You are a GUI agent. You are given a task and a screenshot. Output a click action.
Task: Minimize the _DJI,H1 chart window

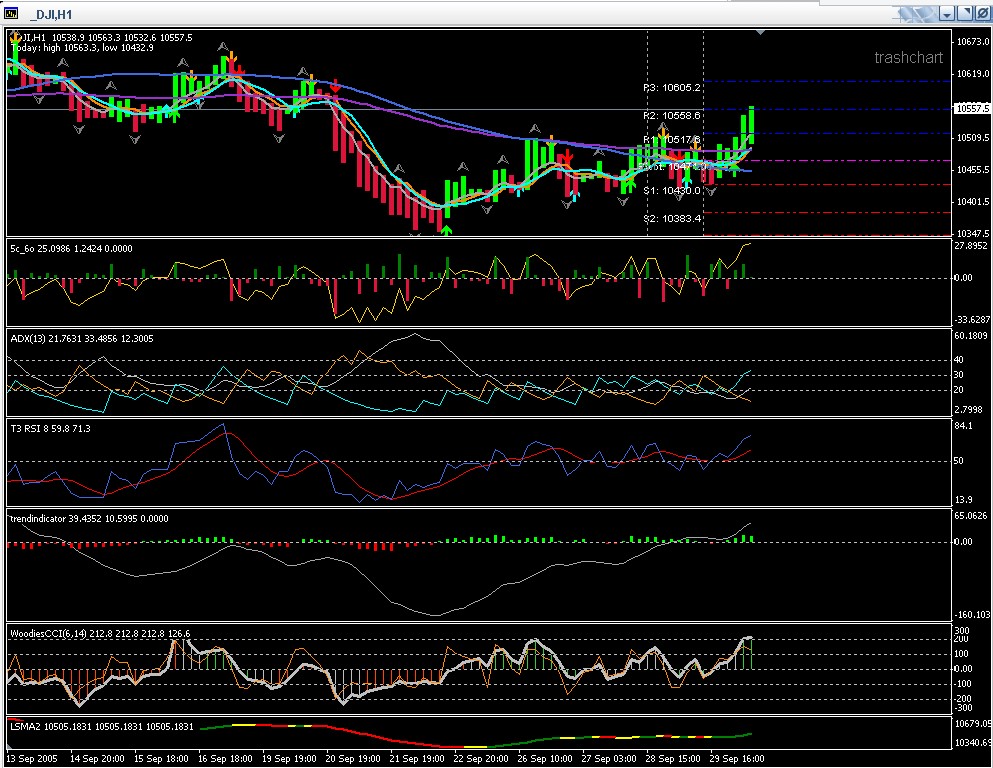[946, 14]
